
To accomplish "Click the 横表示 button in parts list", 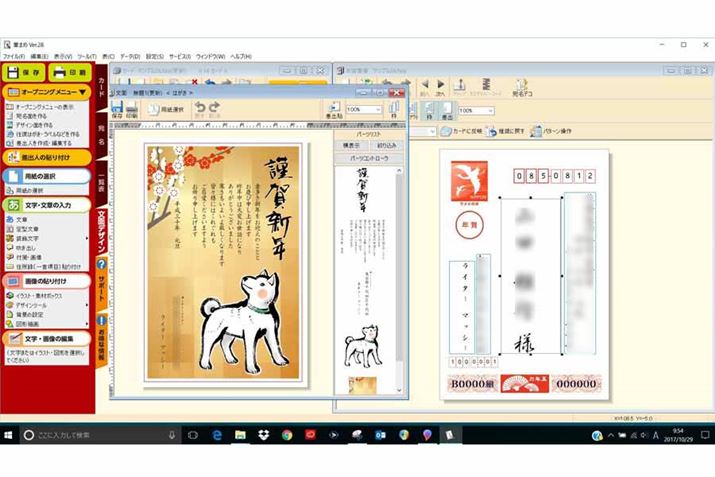I will pos(351,145).
